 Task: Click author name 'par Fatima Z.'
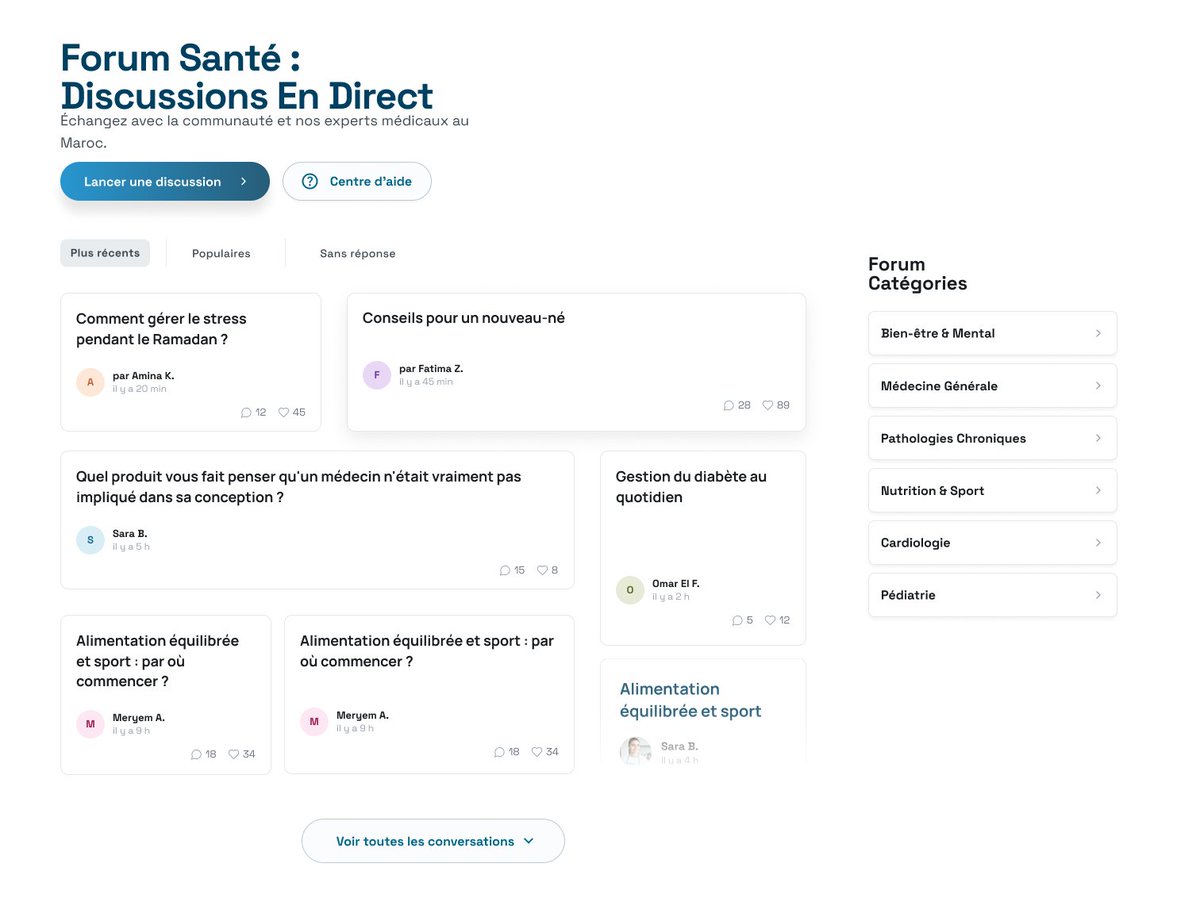coord(431,369)
